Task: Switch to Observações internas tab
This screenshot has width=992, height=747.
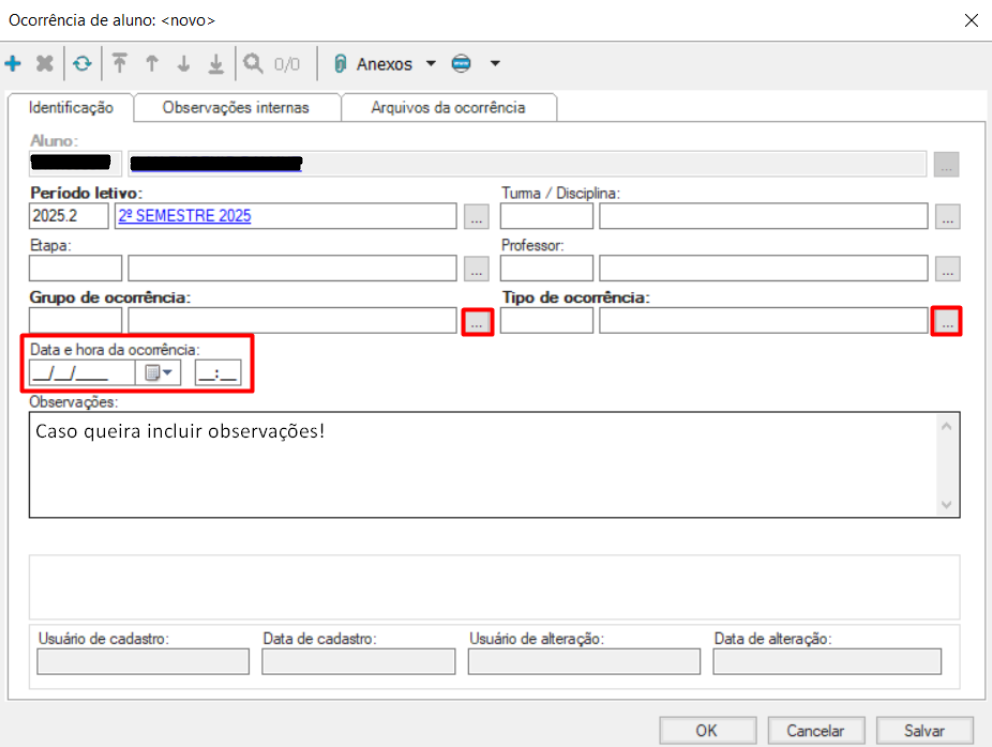Action: point(236,107)
